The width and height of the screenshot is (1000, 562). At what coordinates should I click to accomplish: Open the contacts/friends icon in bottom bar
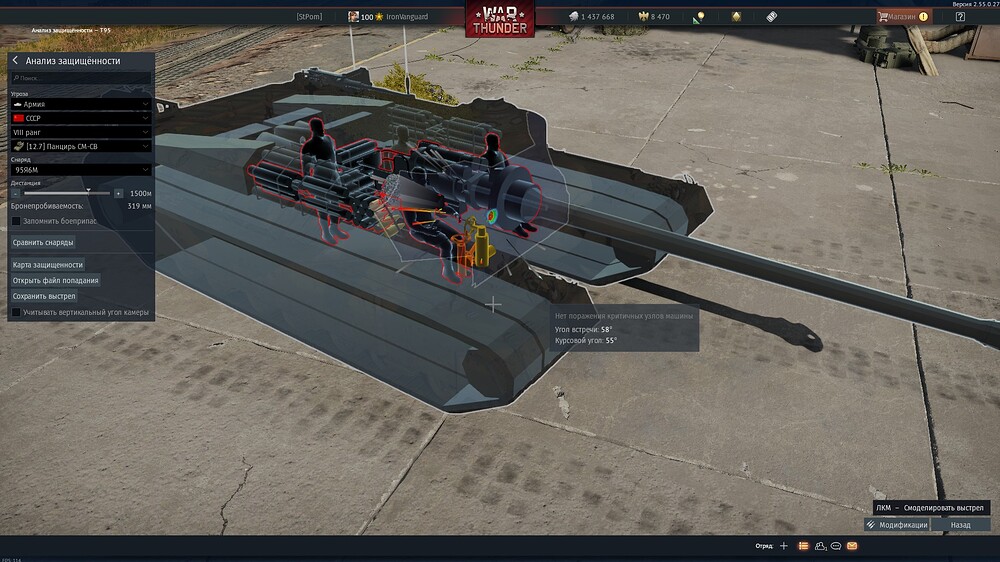(820, 546)
